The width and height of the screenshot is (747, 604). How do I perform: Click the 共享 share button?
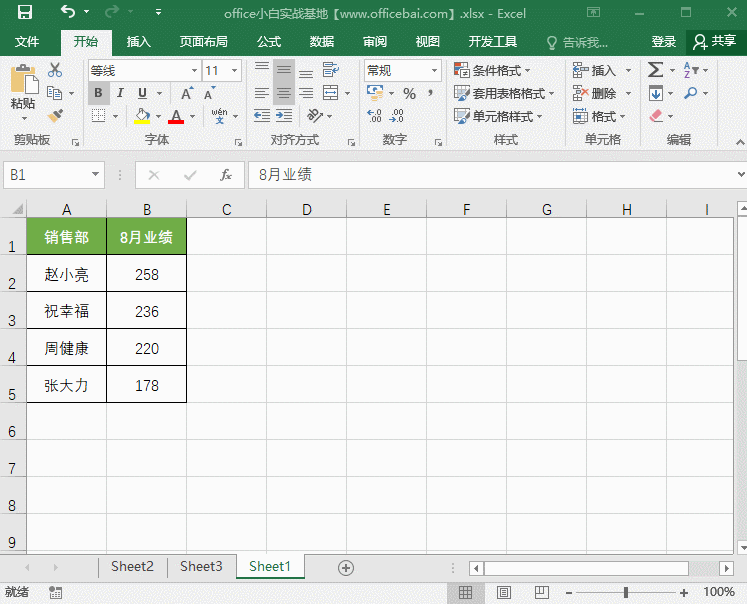pyautogui.click(x=715, y=42)
